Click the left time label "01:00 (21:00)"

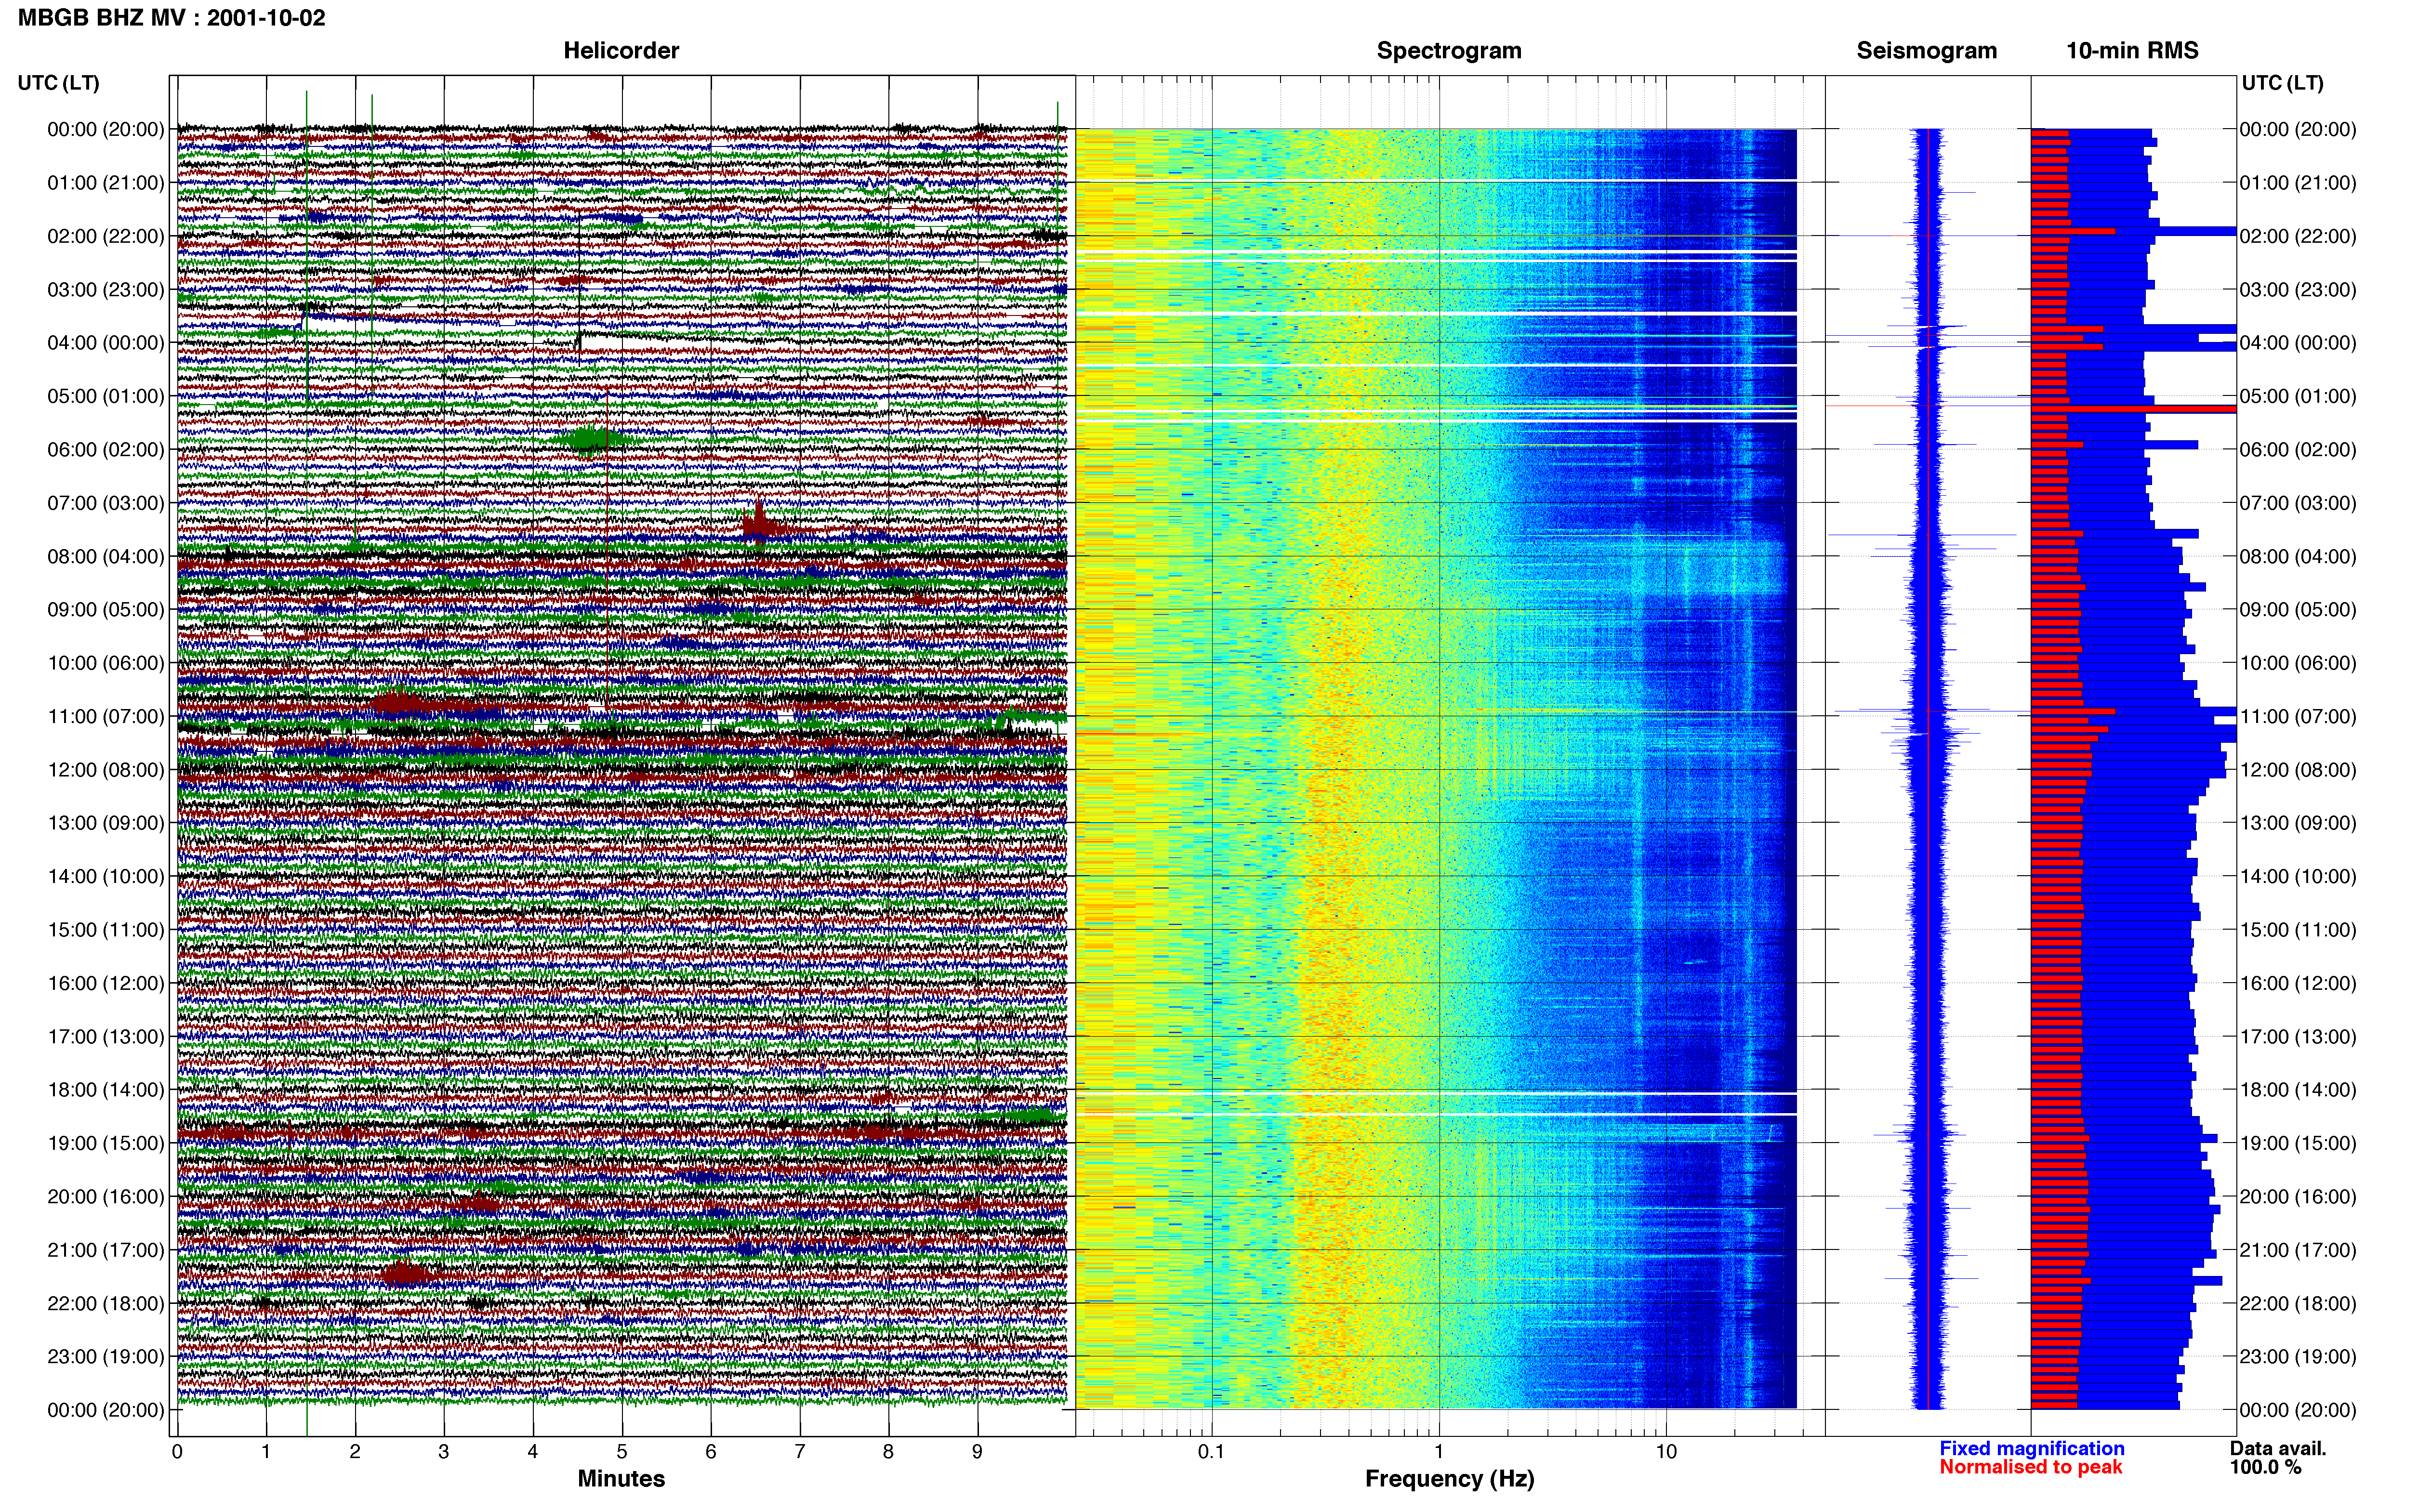click(x=106, y=182)
